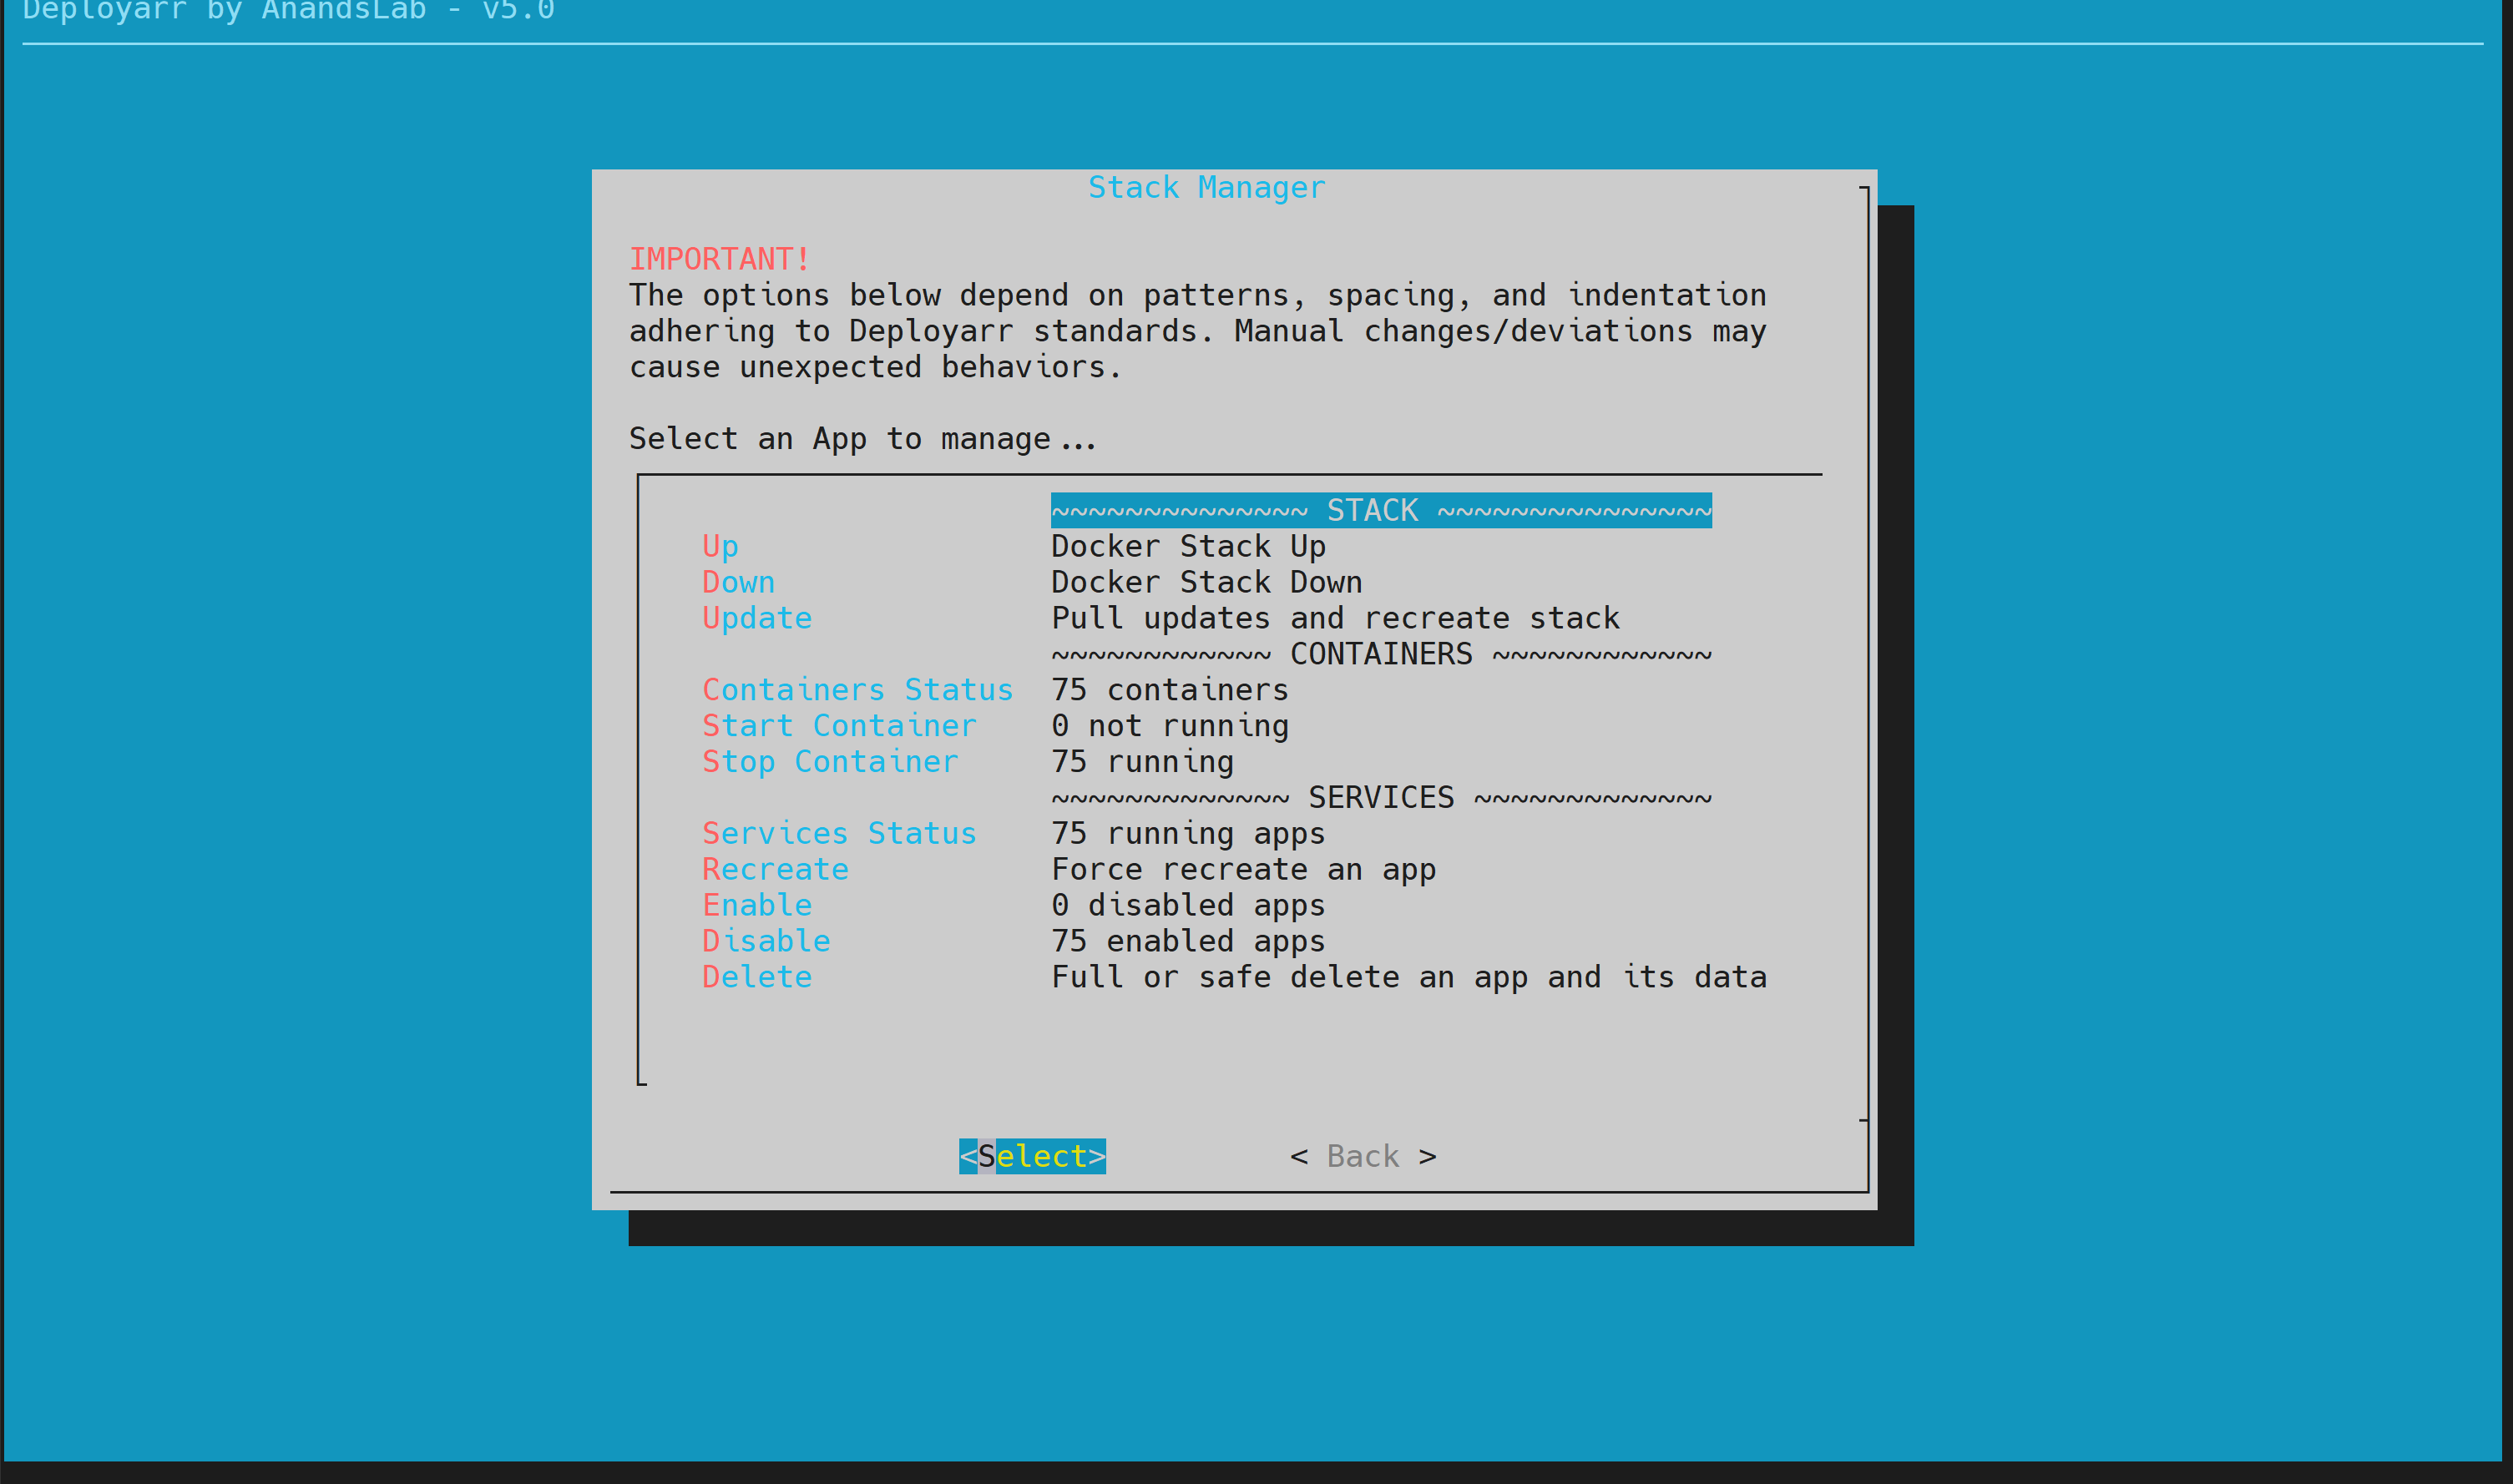Click the Back button
This screenshot has width=2513, height=1484.
coord(1363,1156)
